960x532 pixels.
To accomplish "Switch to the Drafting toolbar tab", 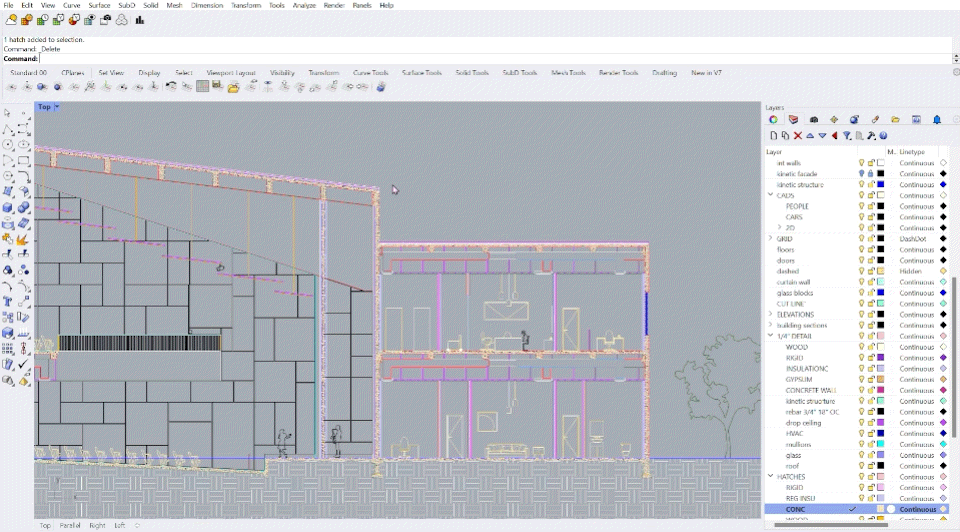I will (664, 72).
